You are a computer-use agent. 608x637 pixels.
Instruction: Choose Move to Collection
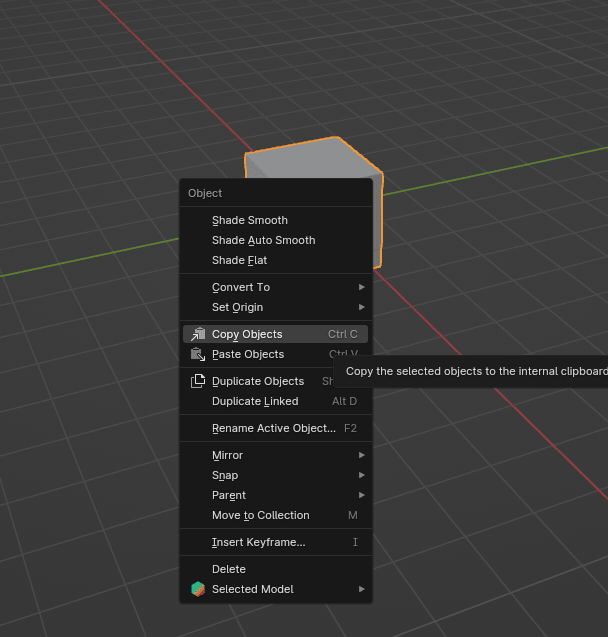[x=261, y=515]
